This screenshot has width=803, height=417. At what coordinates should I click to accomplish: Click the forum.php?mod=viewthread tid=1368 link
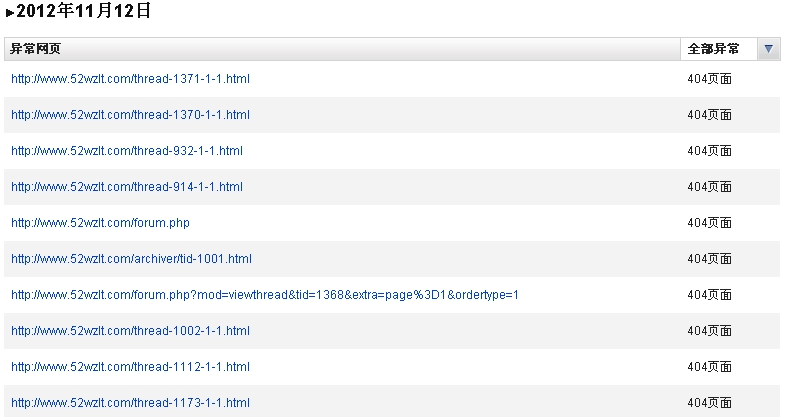point(265,295)
